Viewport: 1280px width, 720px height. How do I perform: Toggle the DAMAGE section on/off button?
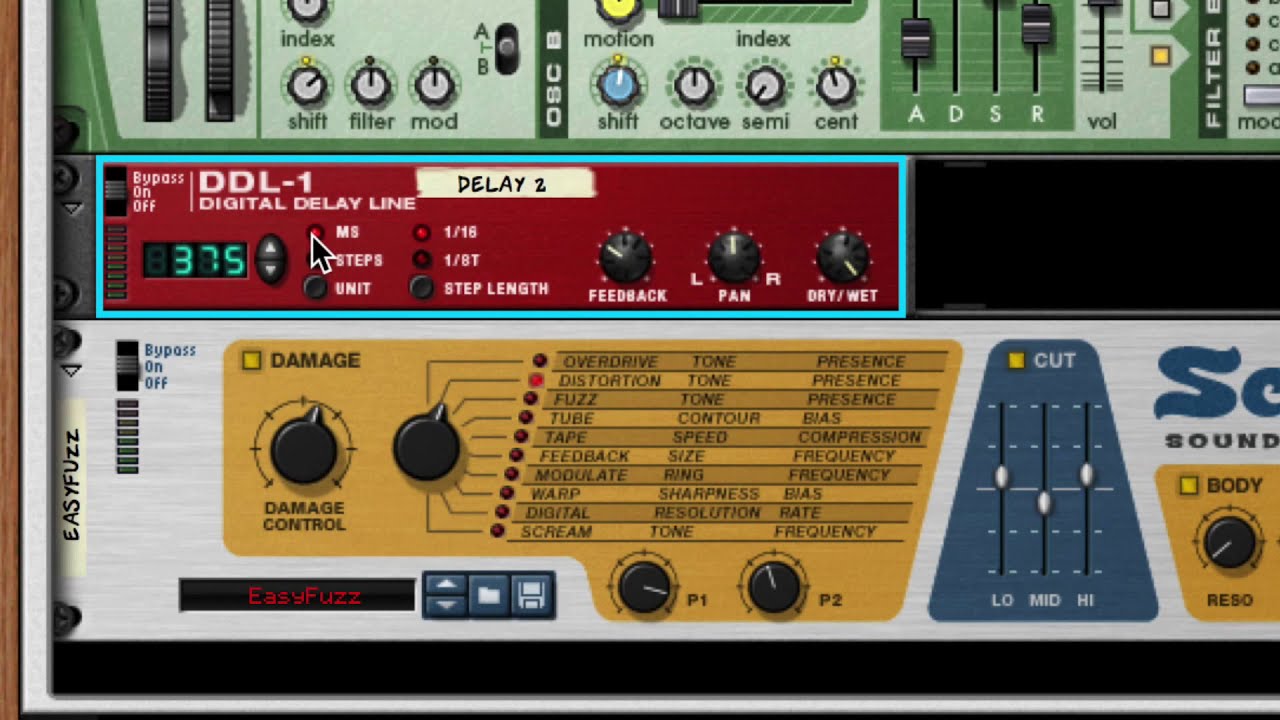[x=251, y=360]
